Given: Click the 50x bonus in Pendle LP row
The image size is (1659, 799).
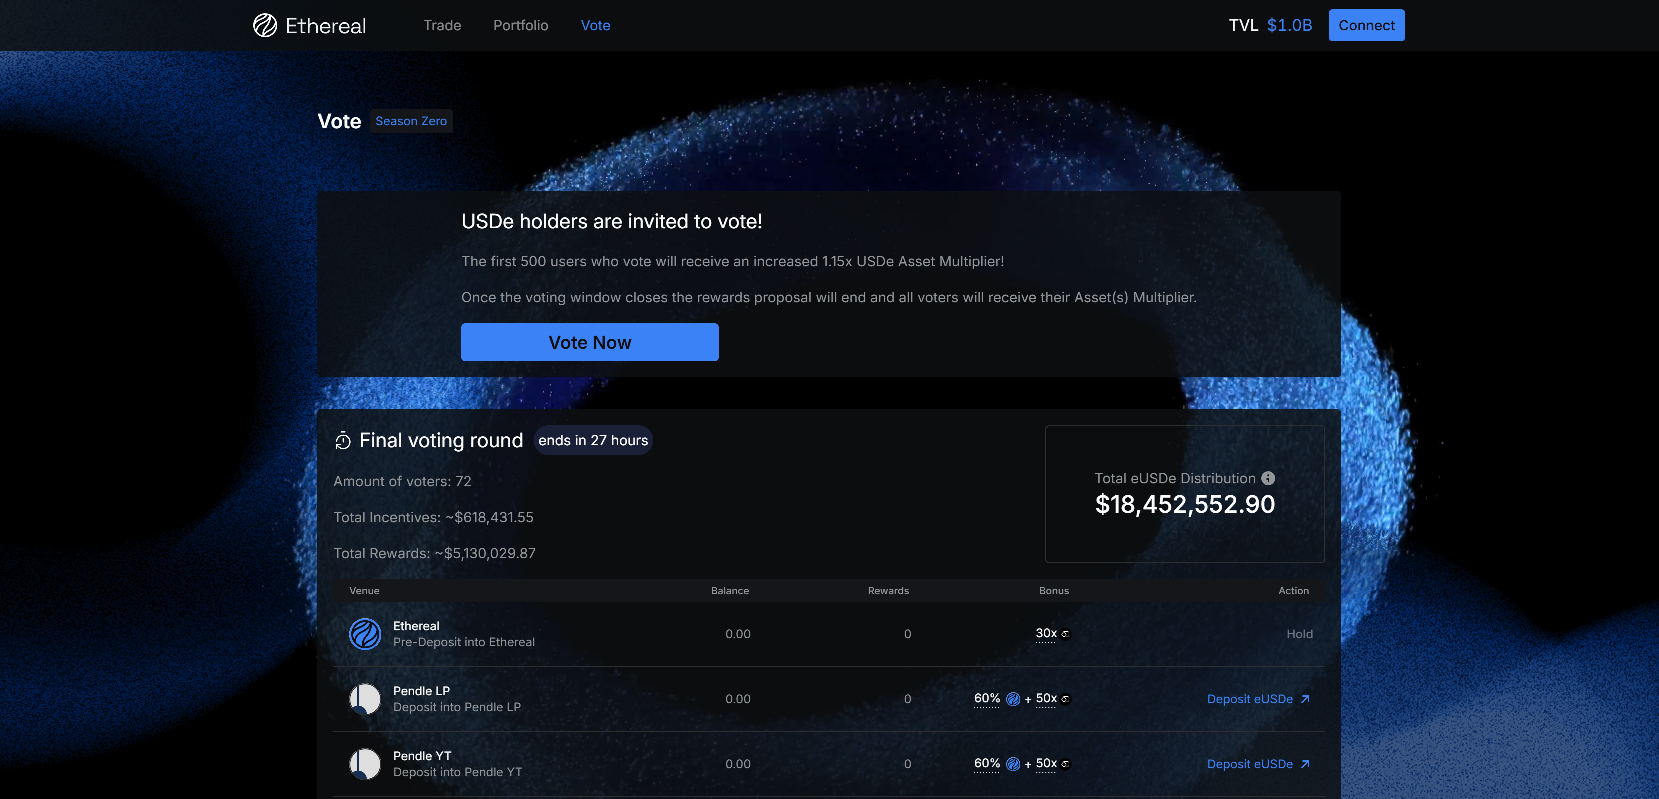Looking at the screenshot, I should tap(1046, 698).
